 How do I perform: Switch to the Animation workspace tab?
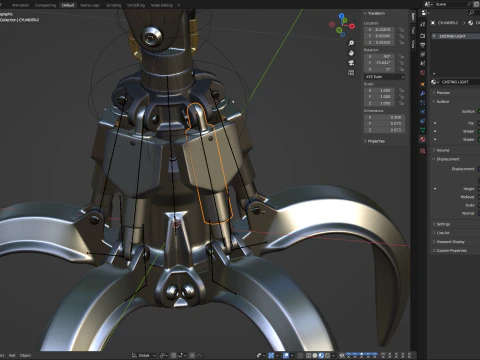click(x=20, y=5)
